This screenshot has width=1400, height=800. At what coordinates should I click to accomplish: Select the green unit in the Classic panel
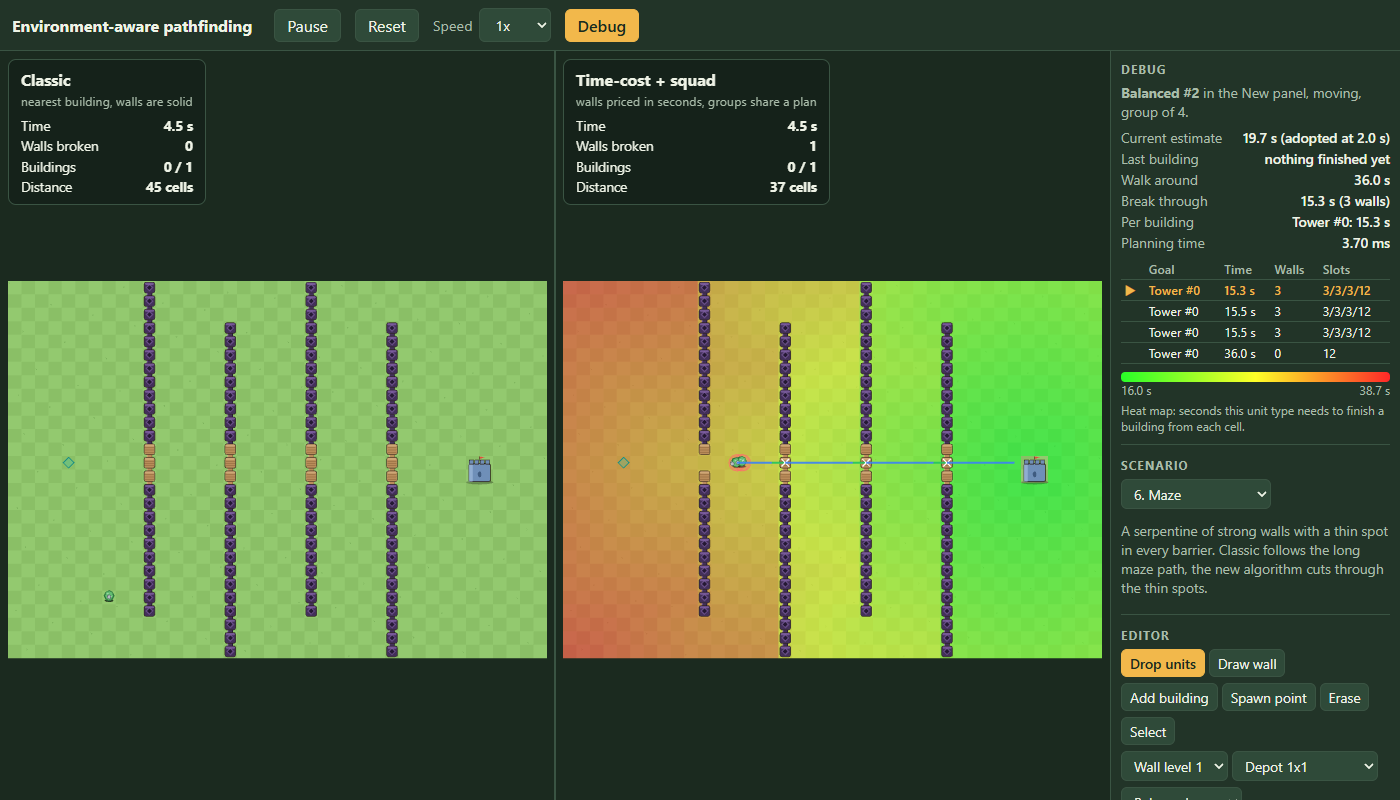pyautogui.click(x=109, y=596)
